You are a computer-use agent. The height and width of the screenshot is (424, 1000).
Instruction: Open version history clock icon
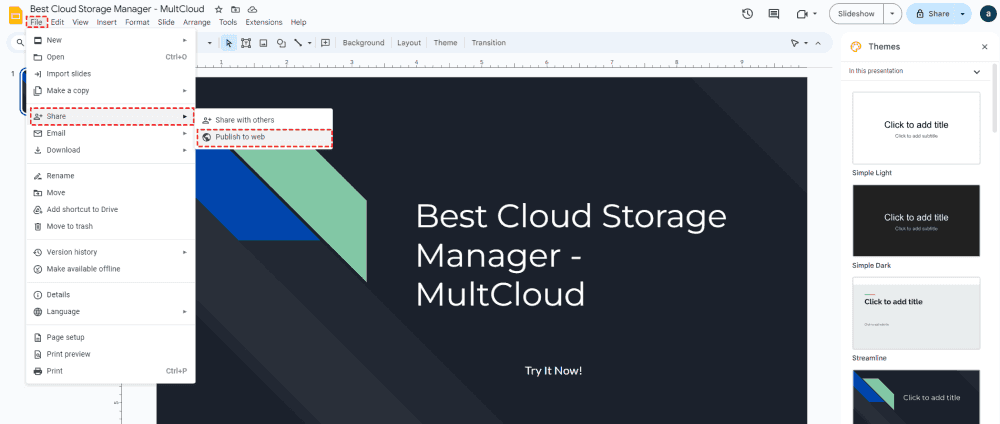(747, 14)
